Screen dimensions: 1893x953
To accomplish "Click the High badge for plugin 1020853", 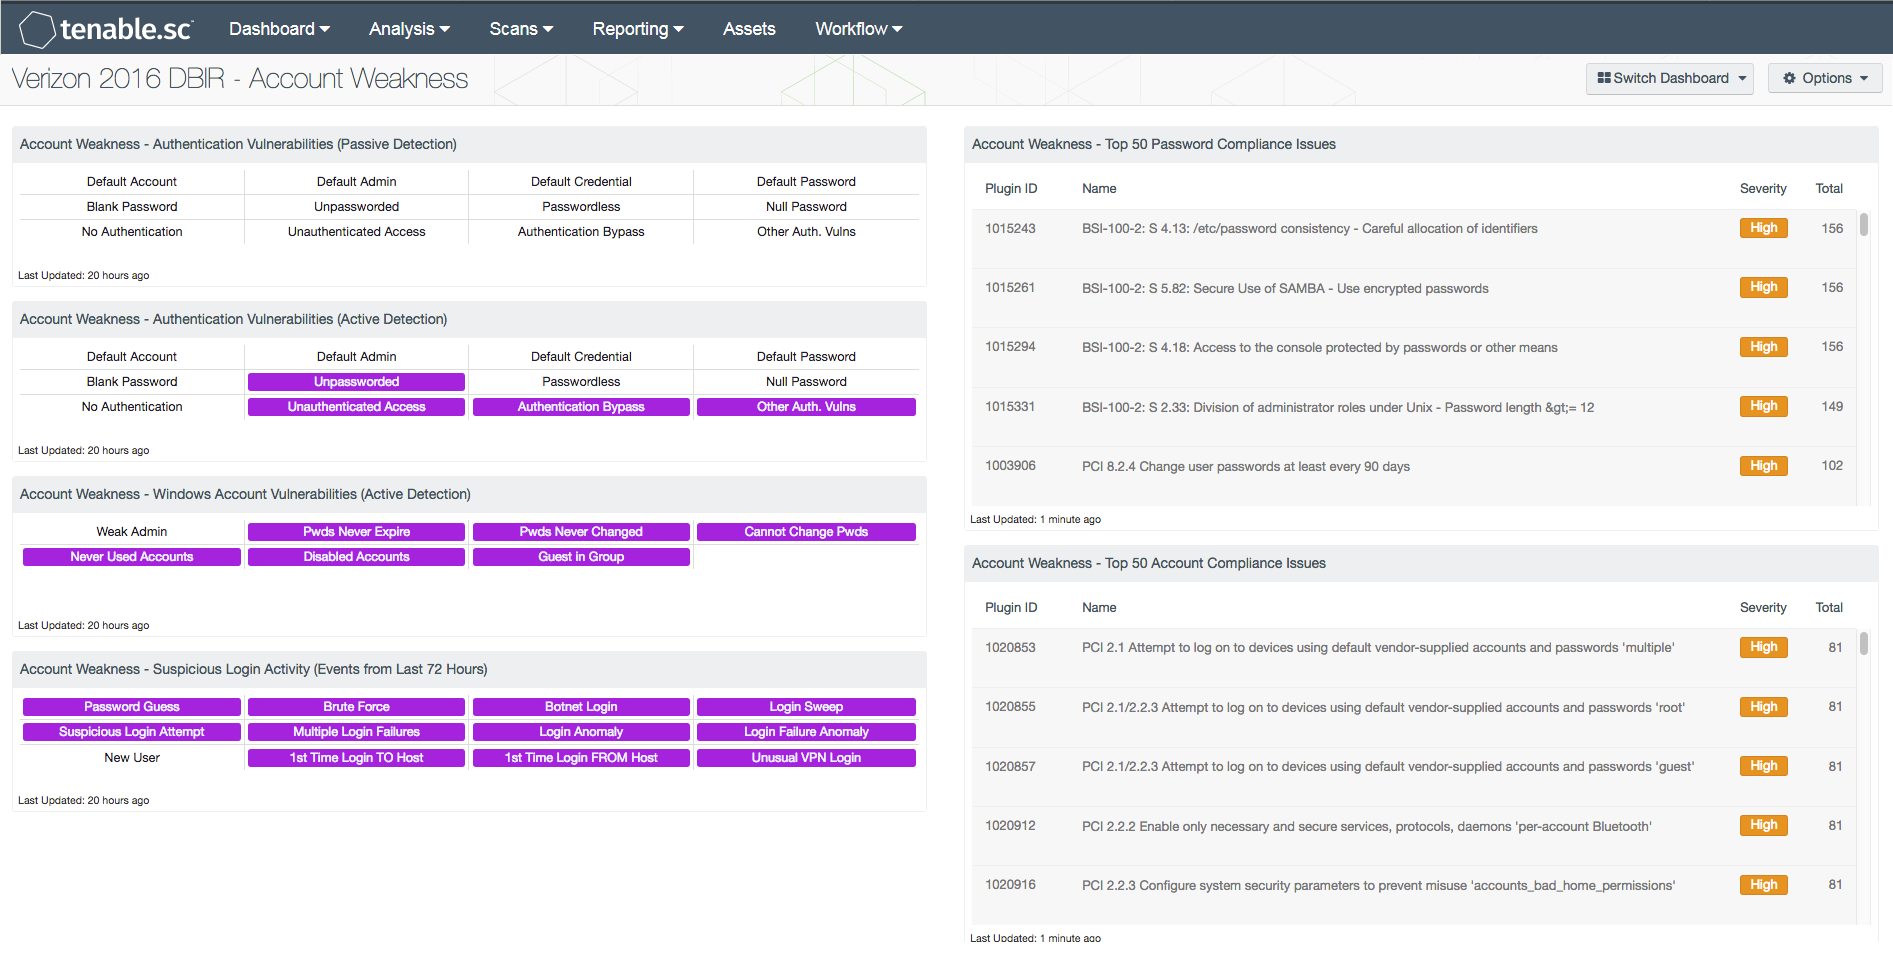I will tap(1763, 648).
